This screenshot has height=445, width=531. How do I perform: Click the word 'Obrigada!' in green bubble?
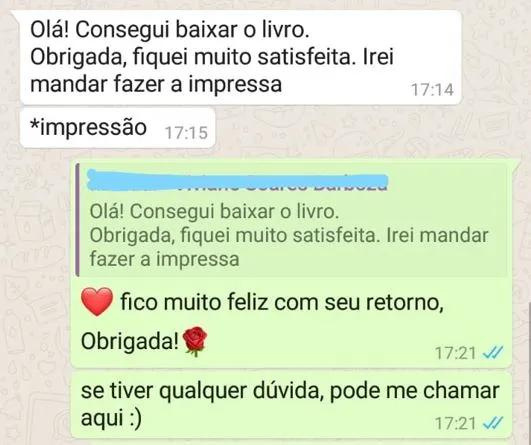(130, 341)
